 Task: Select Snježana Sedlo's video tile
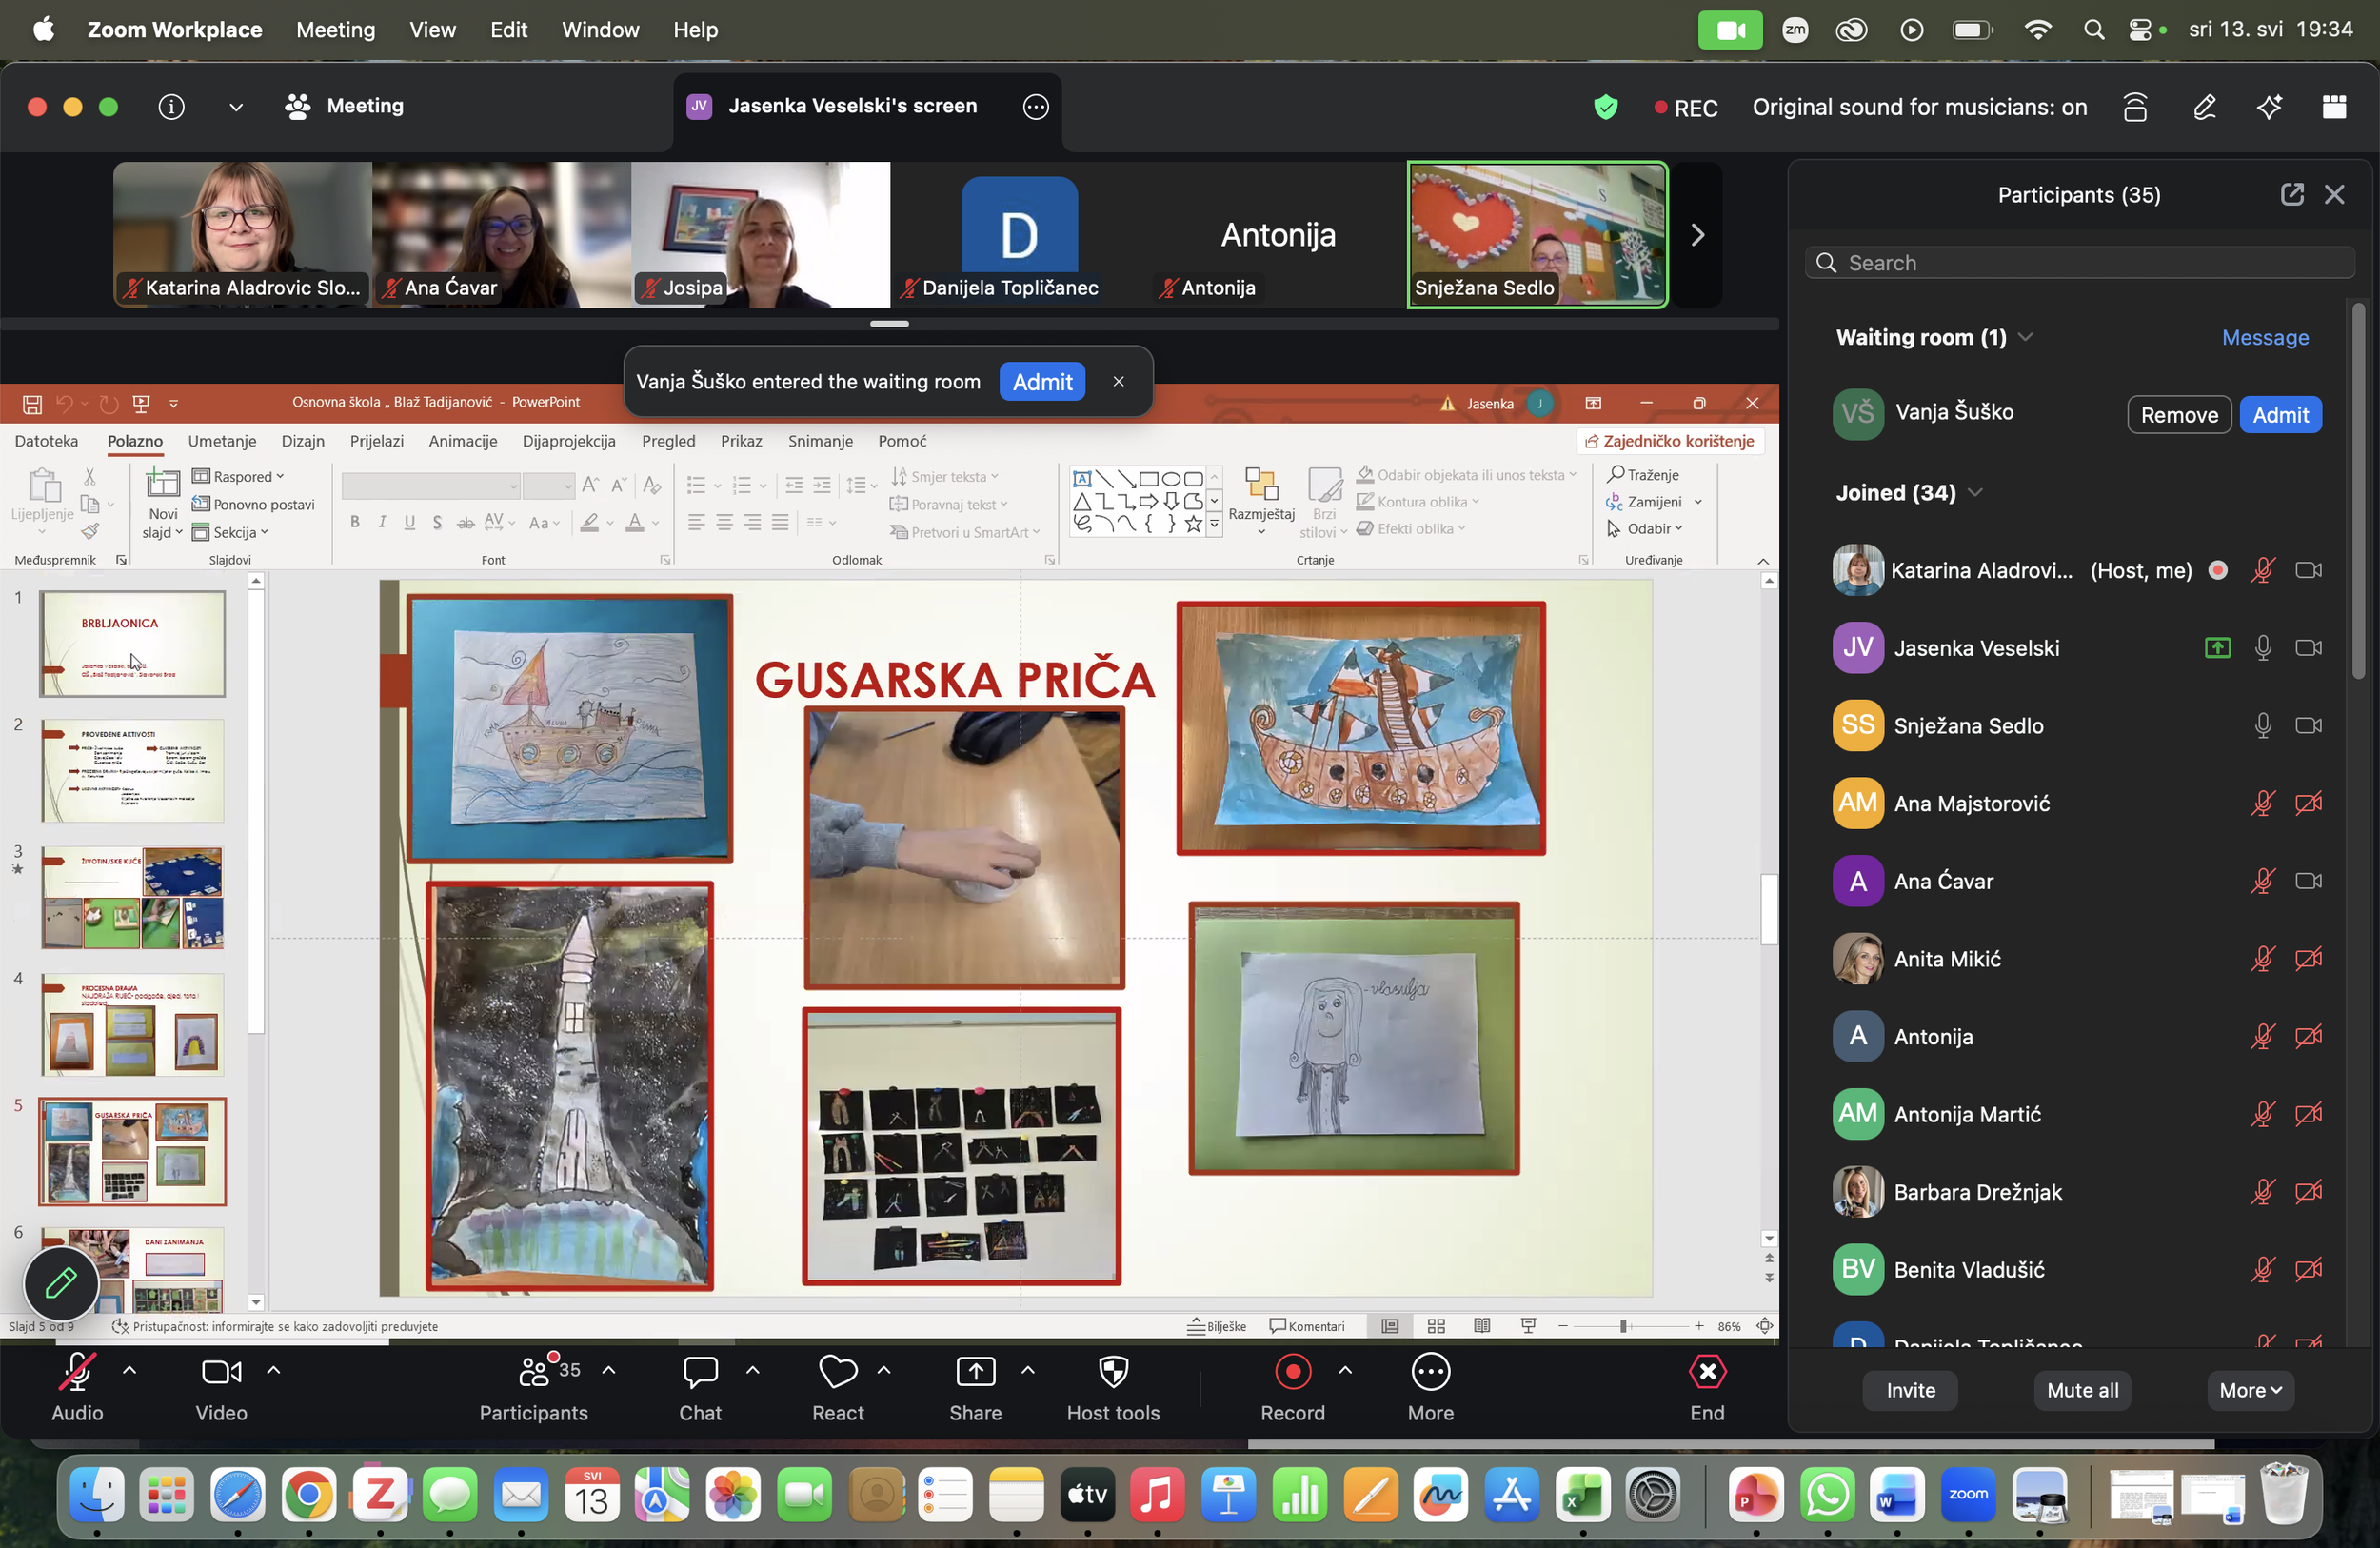pyautogui.click(x=1537, y=235)
